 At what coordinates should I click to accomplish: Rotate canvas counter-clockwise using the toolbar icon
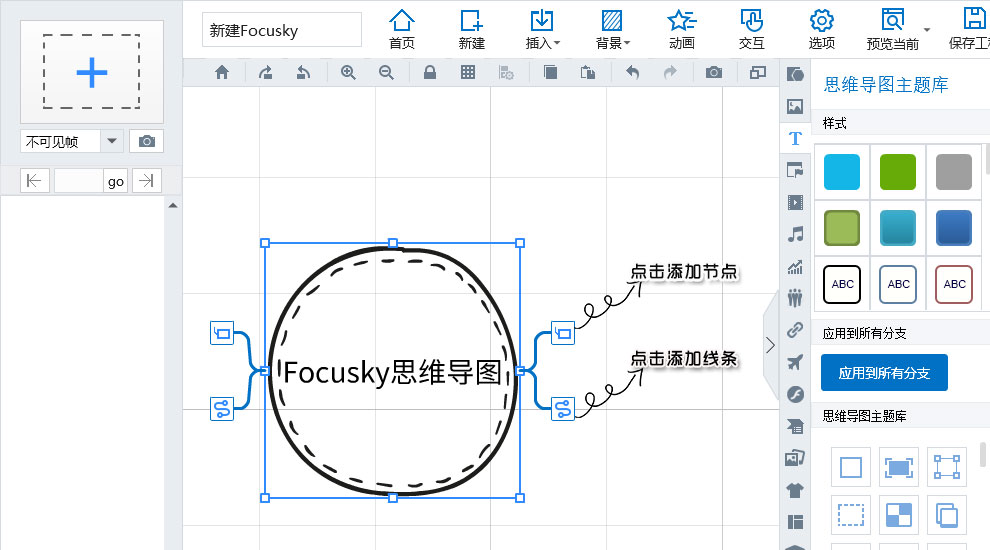[304, 73]
